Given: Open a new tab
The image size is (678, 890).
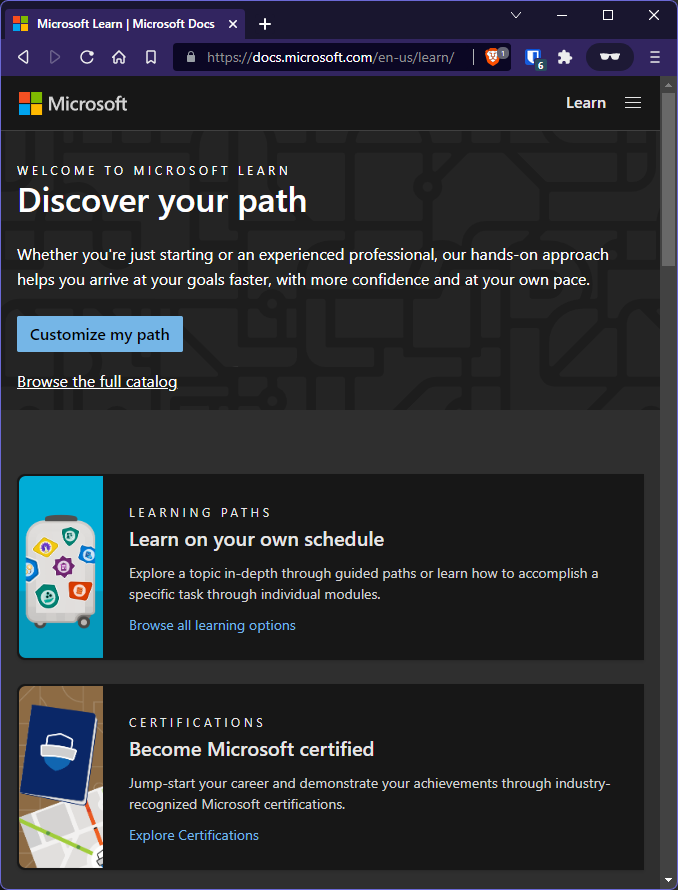Looking at the screenshot, I should click(265, 24).
